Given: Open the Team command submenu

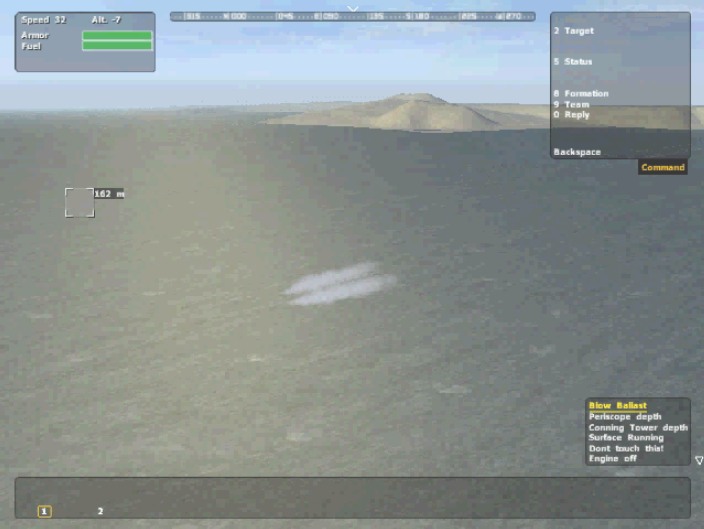Looking at the screenshot, I should [571, 105].
